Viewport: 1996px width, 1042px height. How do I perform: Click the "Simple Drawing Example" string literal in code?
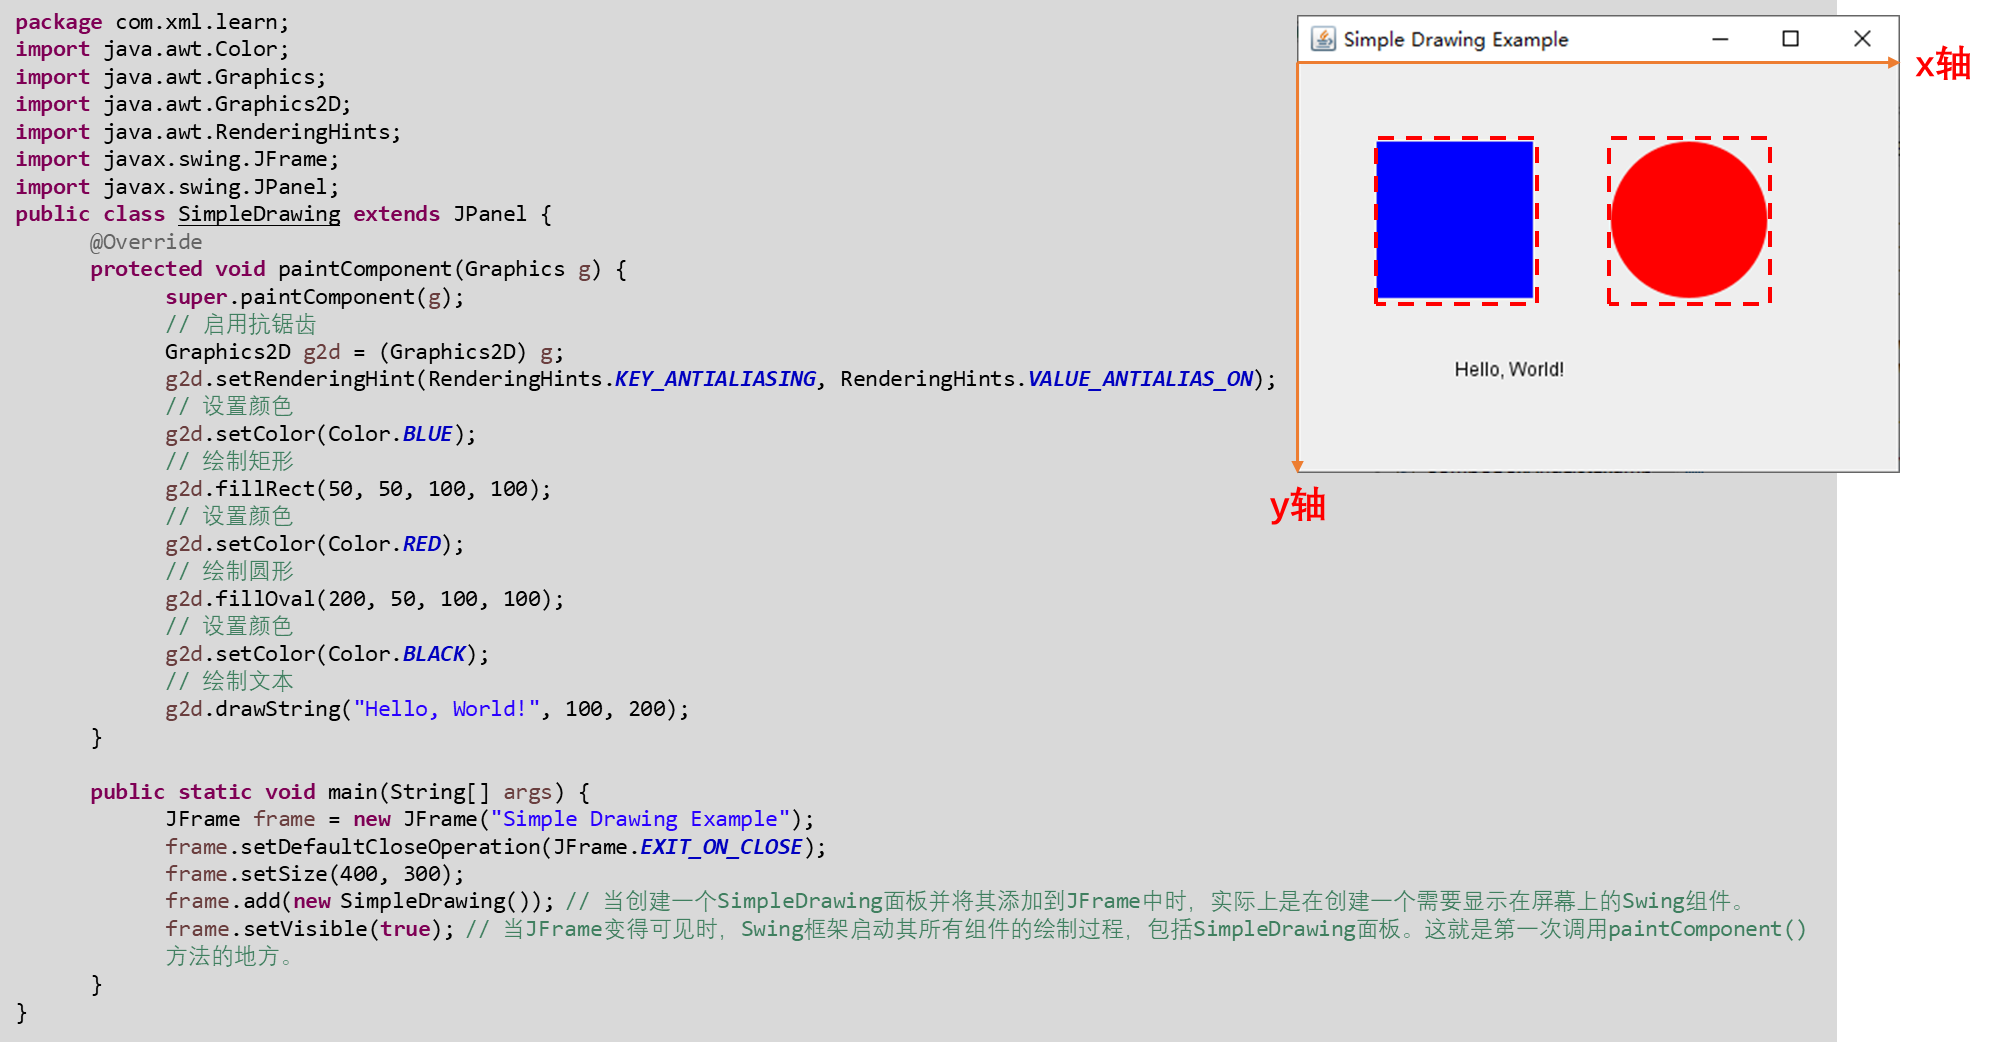coord(640,819)
